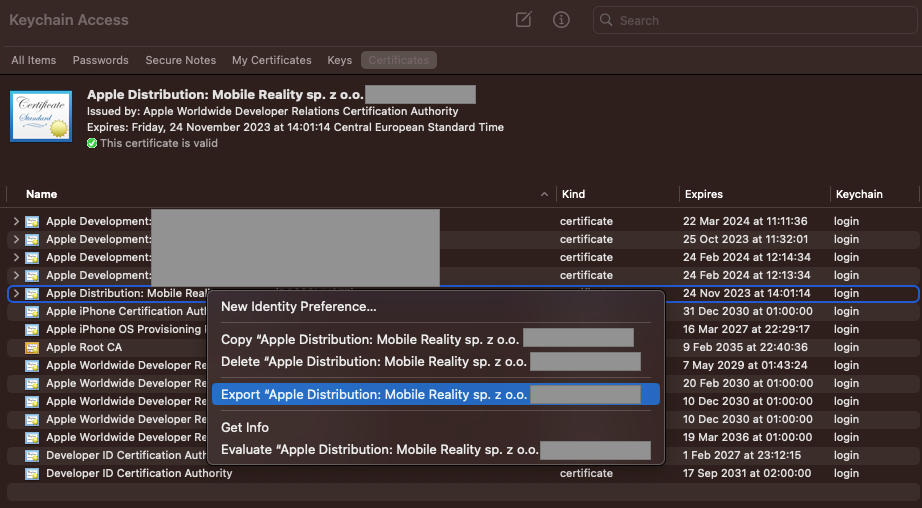The width and height of the screenshot is (922, 508).
Task: Click the Apple Distribution row certificate icon
Action: point(32,293)
